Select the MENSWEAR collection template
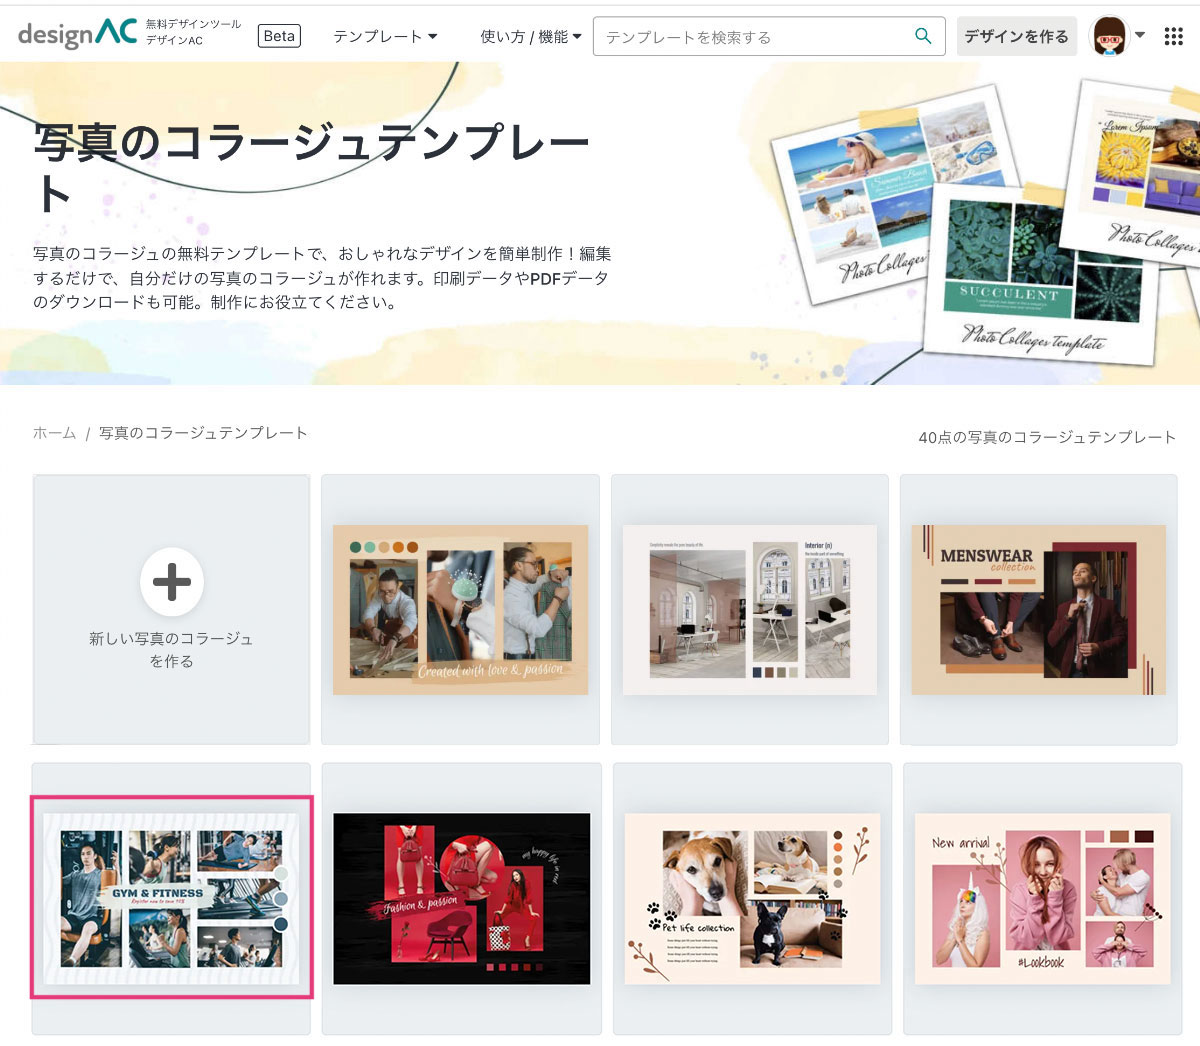The image size is (1200, 1046). point(1040,608)
